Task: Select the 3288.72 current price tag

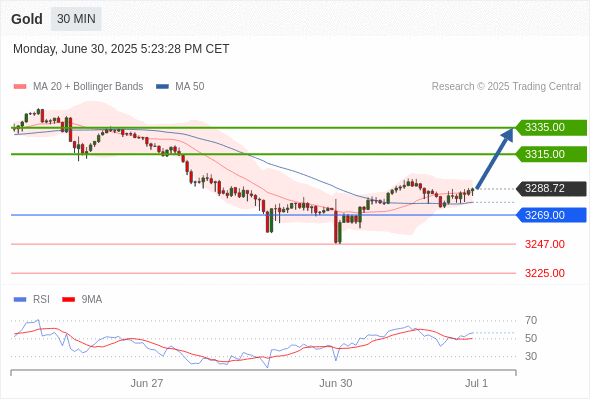Action: point(551,189)
